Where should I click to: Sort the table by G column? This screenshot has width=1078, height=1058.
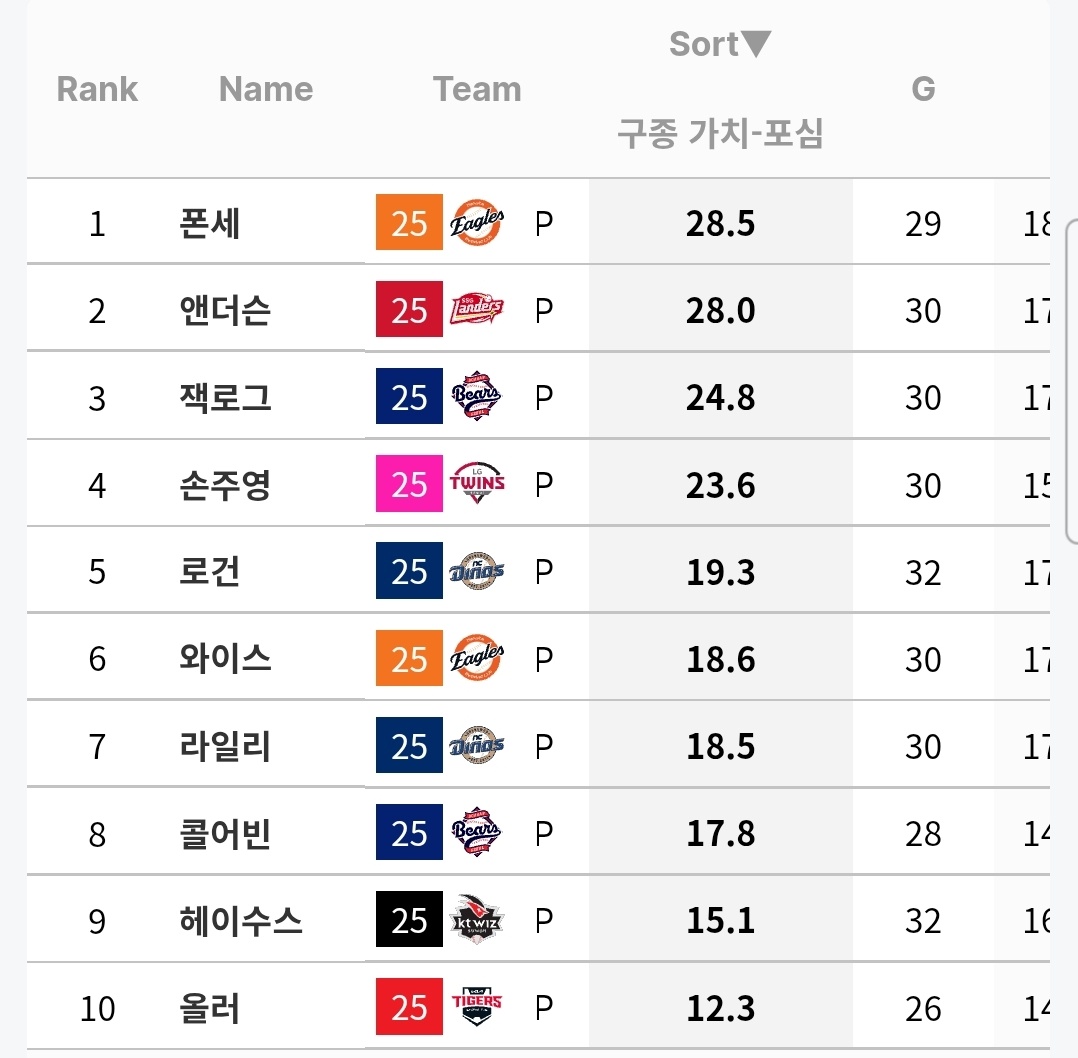922,89
